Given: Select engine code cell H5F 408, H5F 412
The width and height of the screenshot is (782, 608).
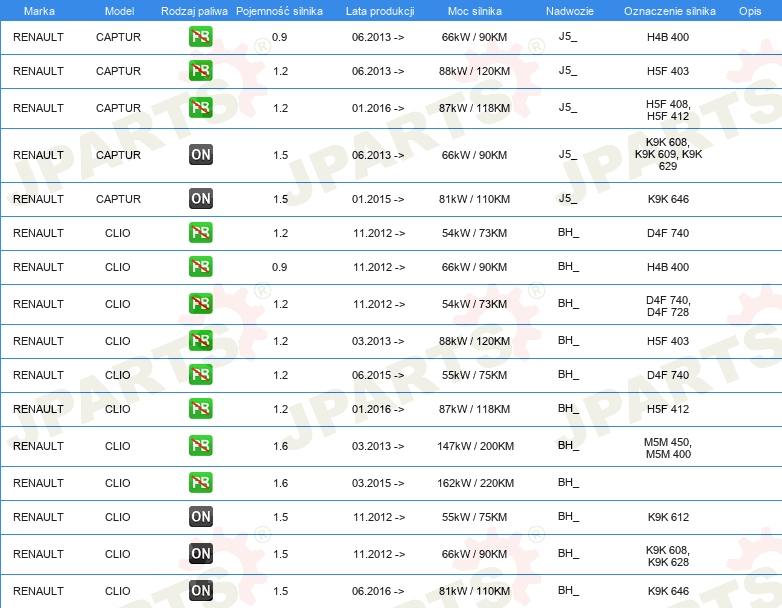Looking at the screenshot, I should tap(668, 110).
